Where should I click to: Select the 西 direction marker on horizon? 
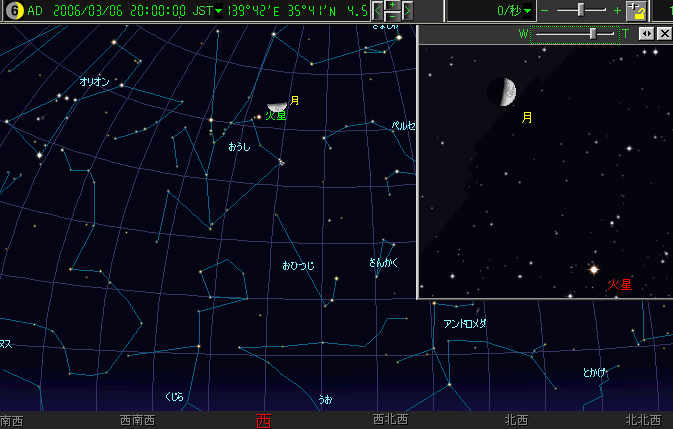pos(263,421)
